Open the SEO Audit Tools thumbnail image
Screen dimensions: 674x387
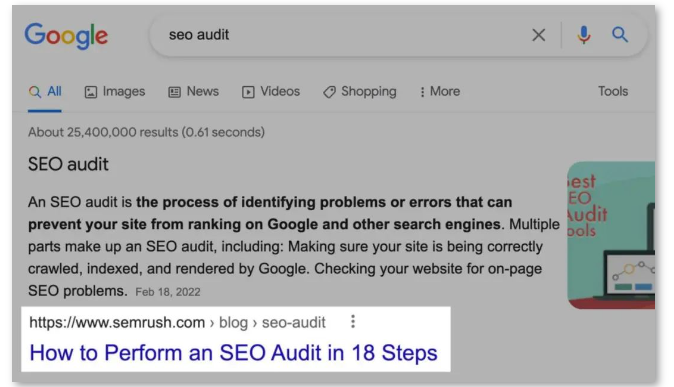(611, 235)
